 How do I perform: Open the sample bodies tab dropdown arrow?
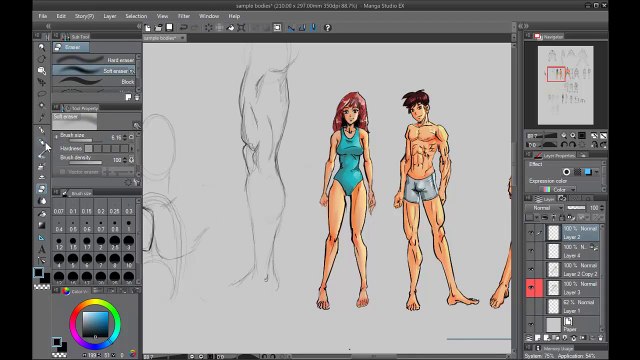click(x=182, y=38)
